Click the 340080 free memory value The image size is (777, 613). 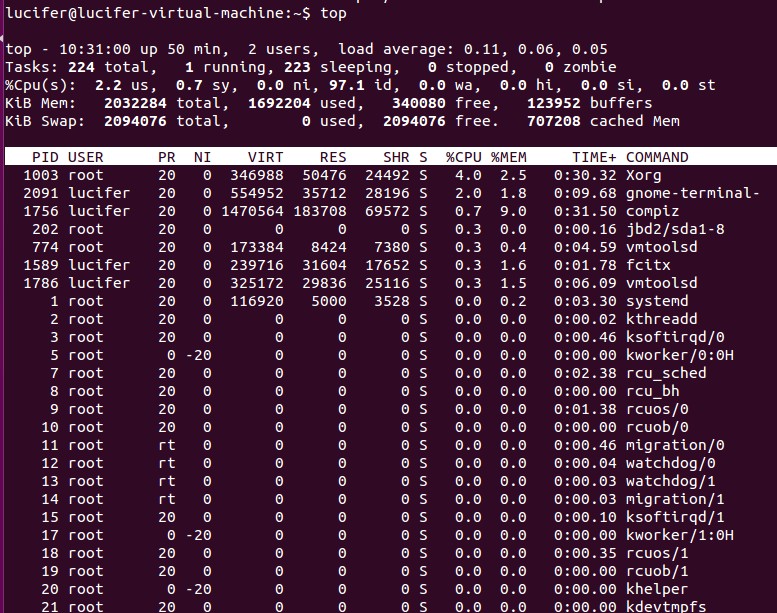pos(418,104)
